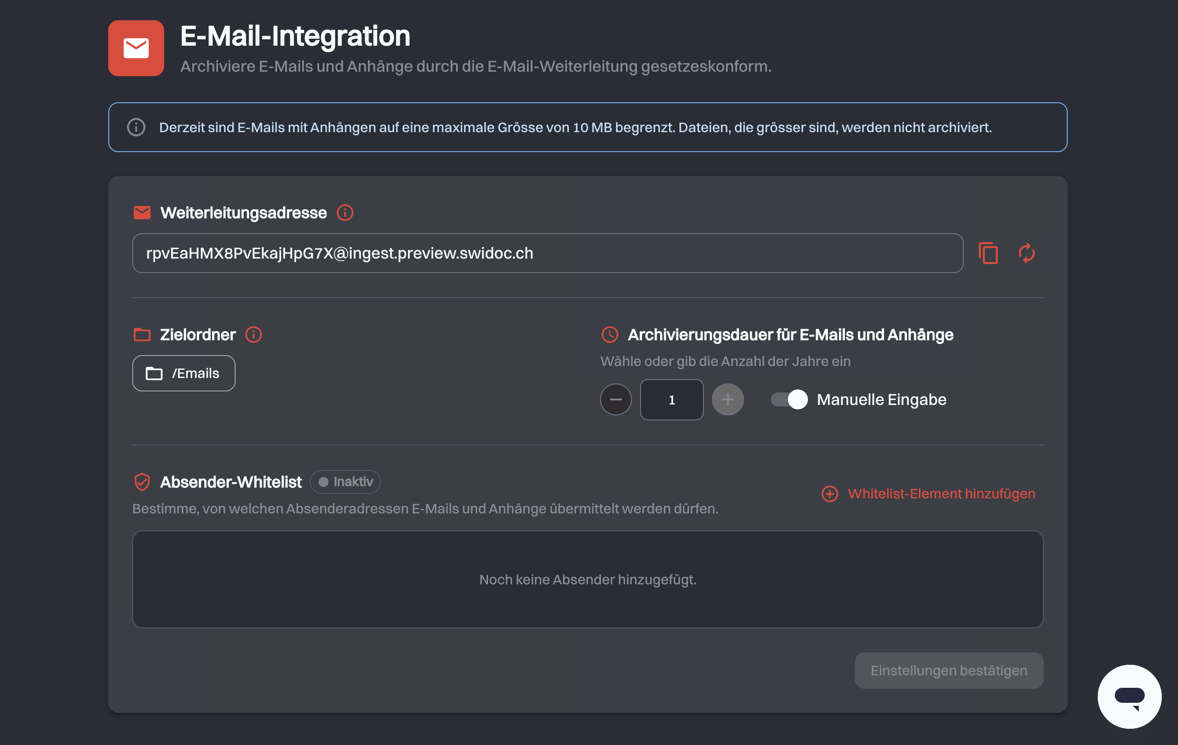Image resolution: width=1178 pixels, height=745 pixels.
Task: Click the 'Absender-Whitelist' heading
Action: coord(231,482)
